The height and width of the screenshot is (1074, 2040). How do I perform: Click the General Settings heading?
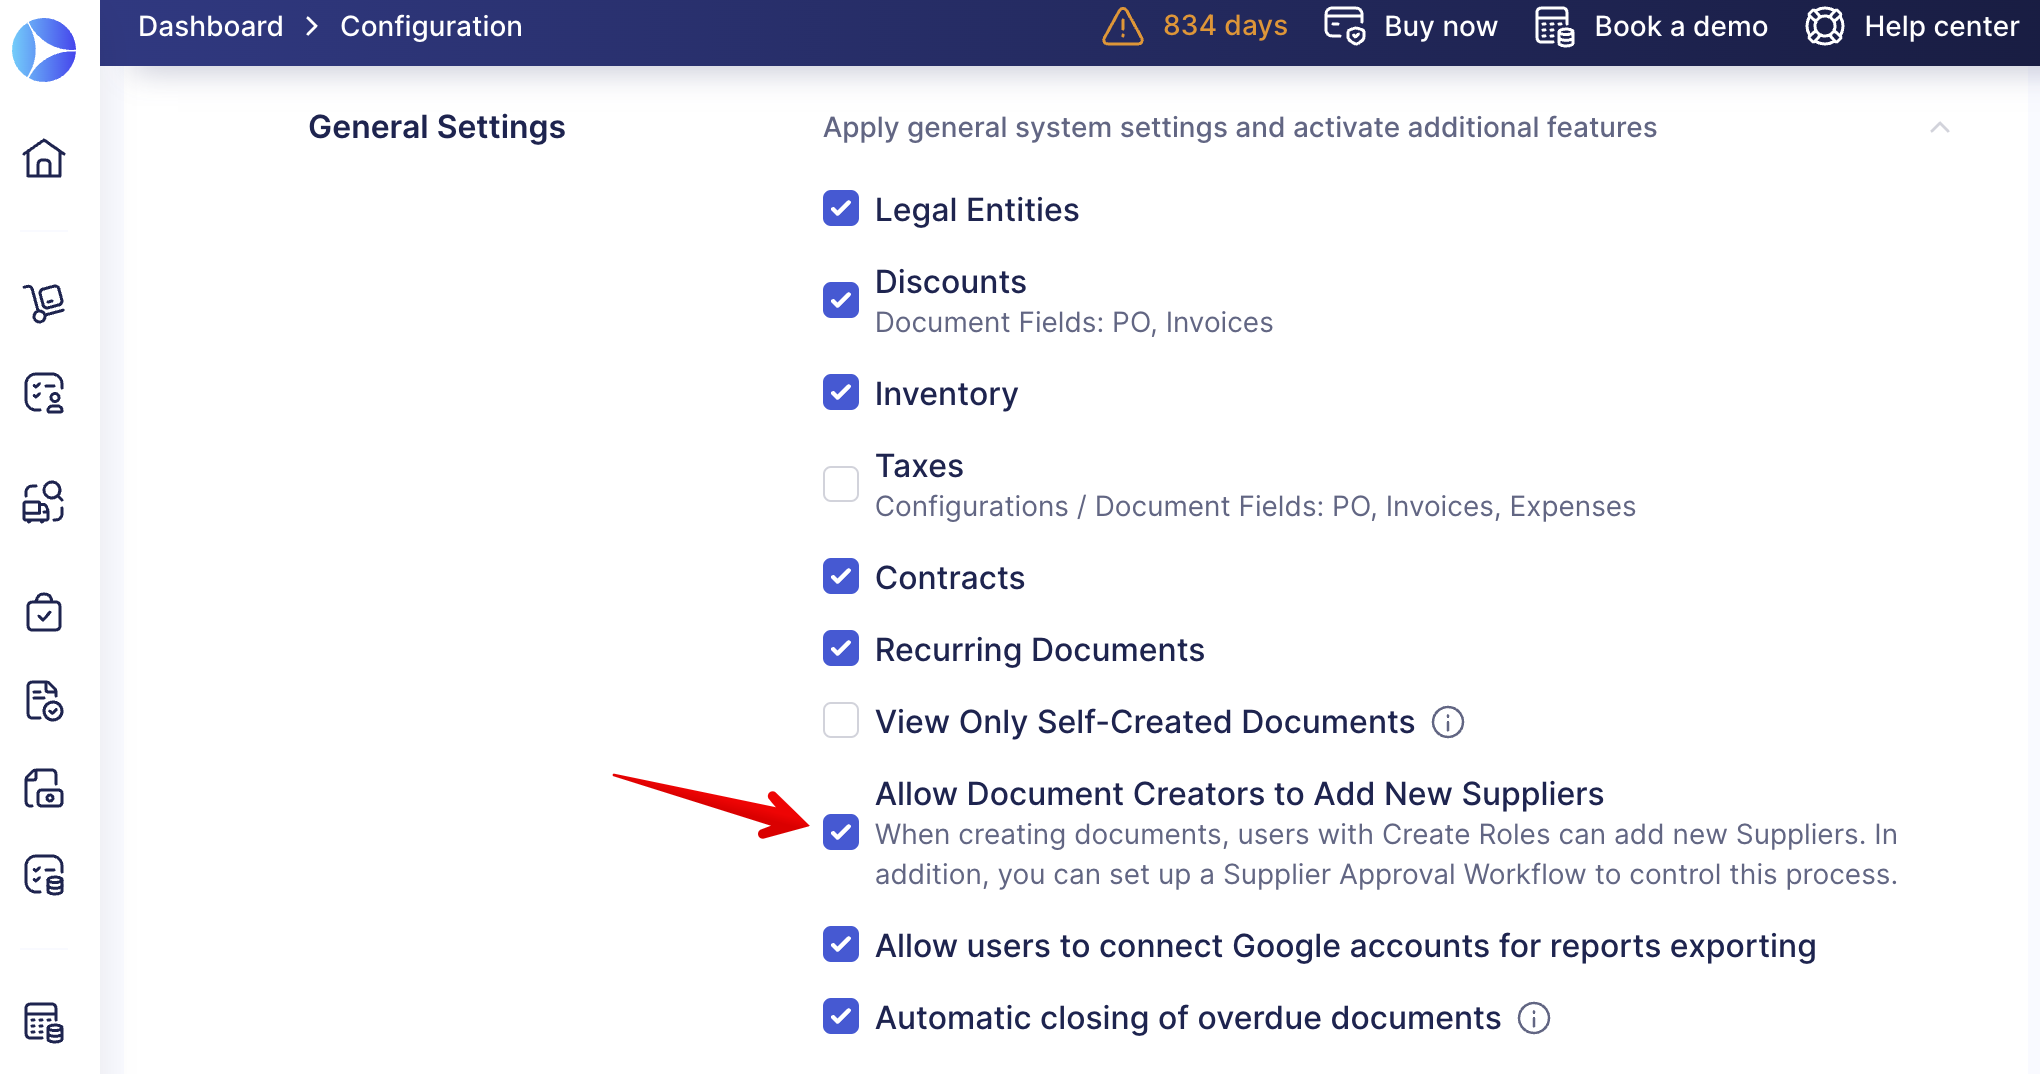pos(437,127)
